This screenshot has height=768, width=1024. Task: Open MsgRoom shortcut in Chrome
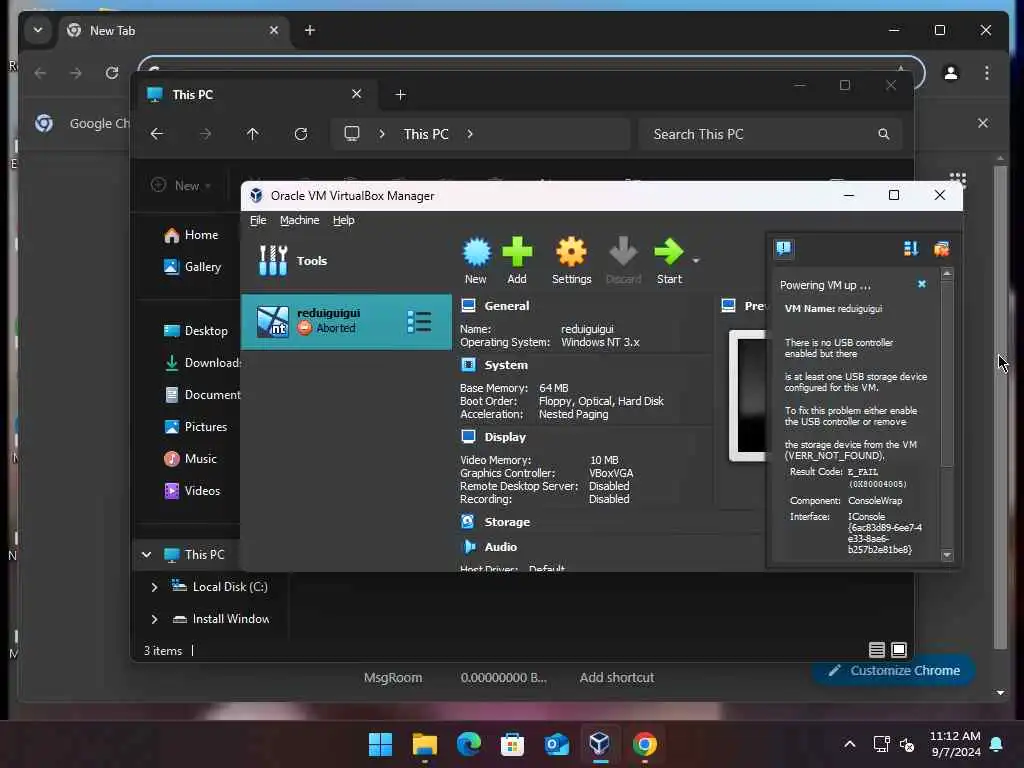[x=392, y=677]
